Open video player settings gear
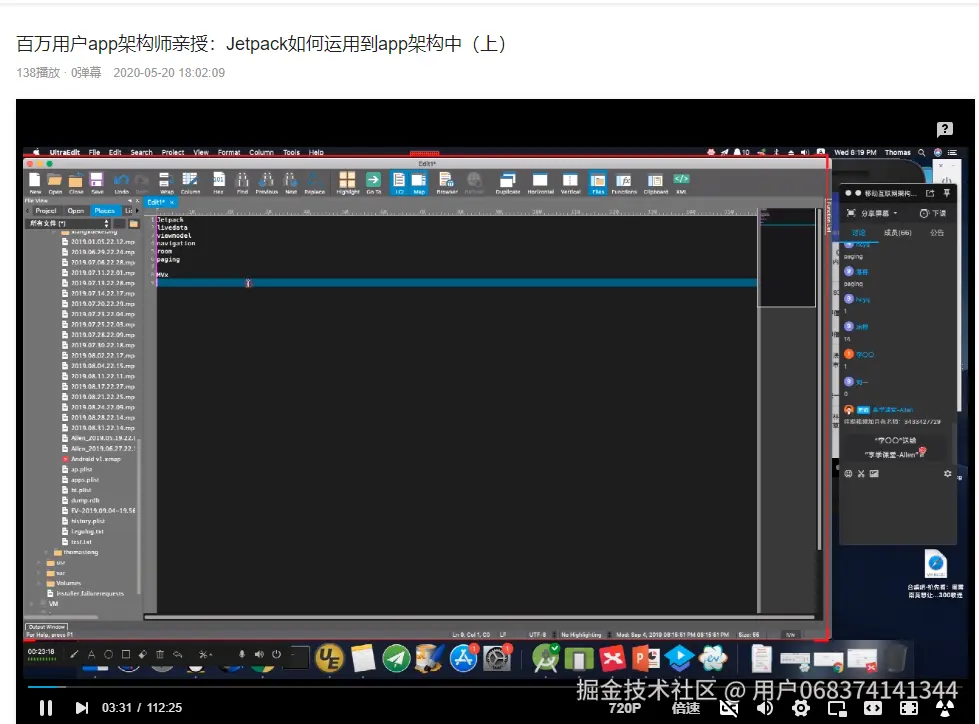 pos(800,708)
